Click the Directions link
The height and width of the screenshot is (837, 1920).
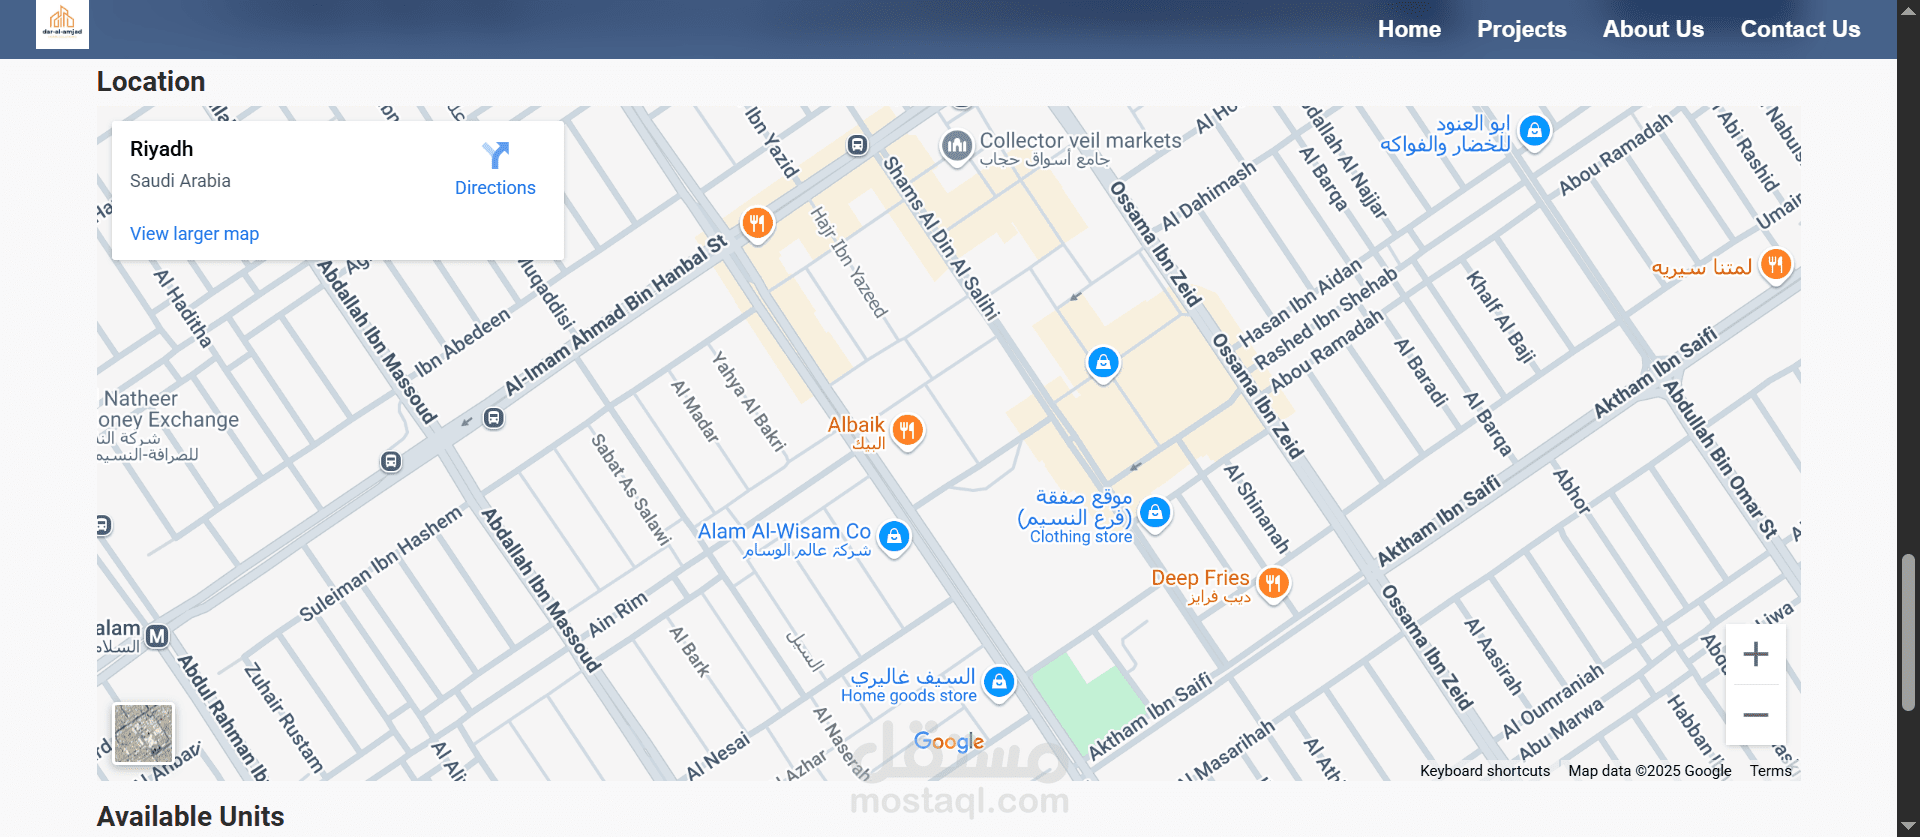[495, 188]
